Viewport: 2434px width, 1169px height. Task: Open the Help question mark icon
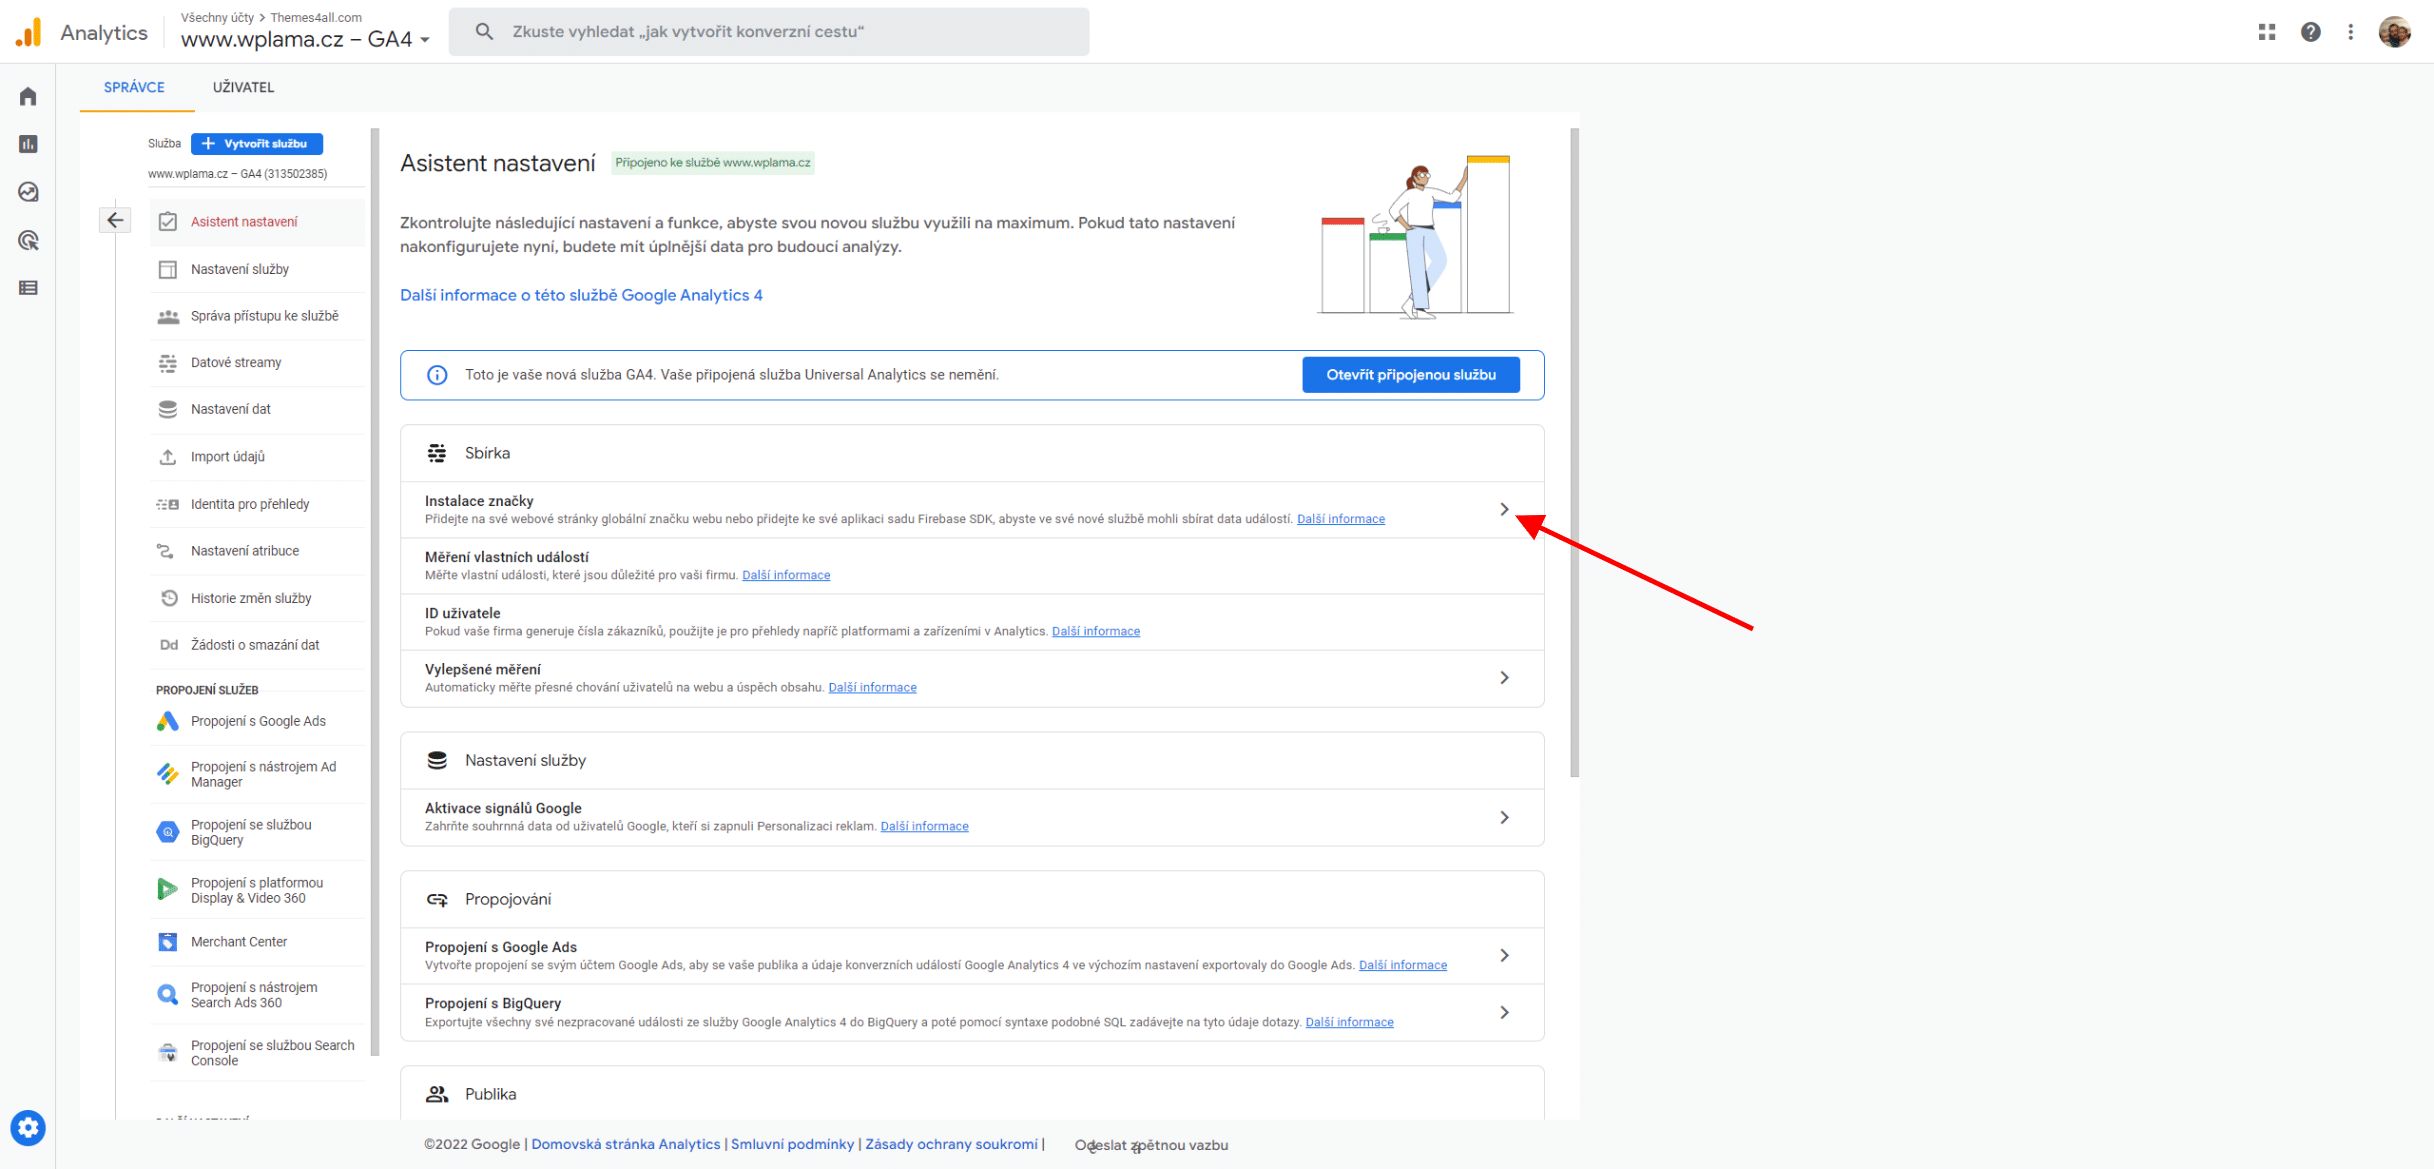coord(2311,32)
